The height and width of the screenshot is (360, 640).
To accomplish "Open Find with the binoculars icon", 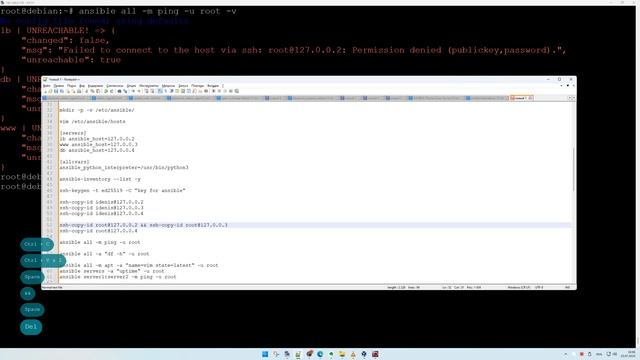I will 120,91.
